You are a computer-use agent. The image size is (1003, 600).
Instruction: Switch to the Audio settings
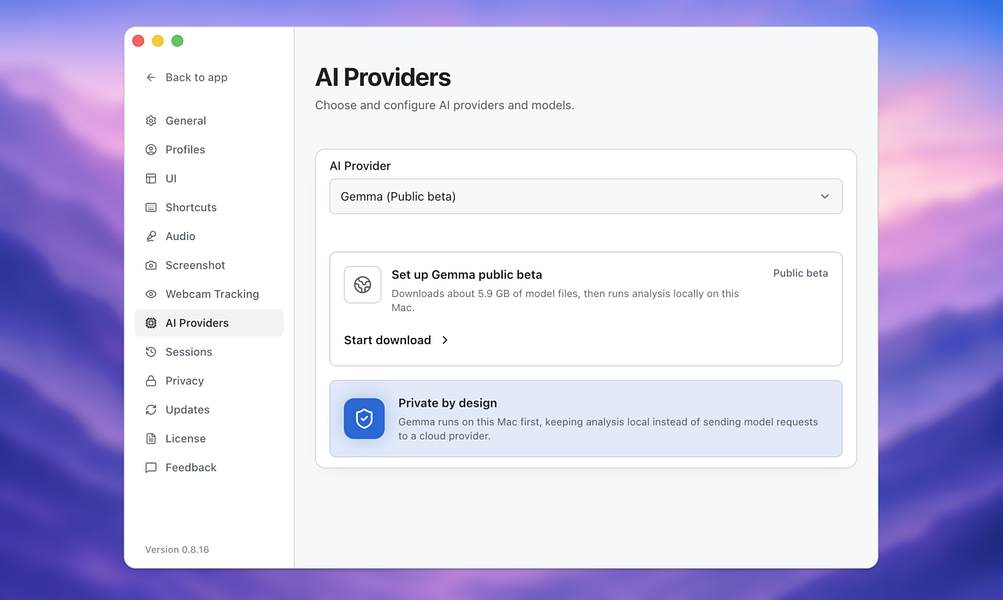209,236
